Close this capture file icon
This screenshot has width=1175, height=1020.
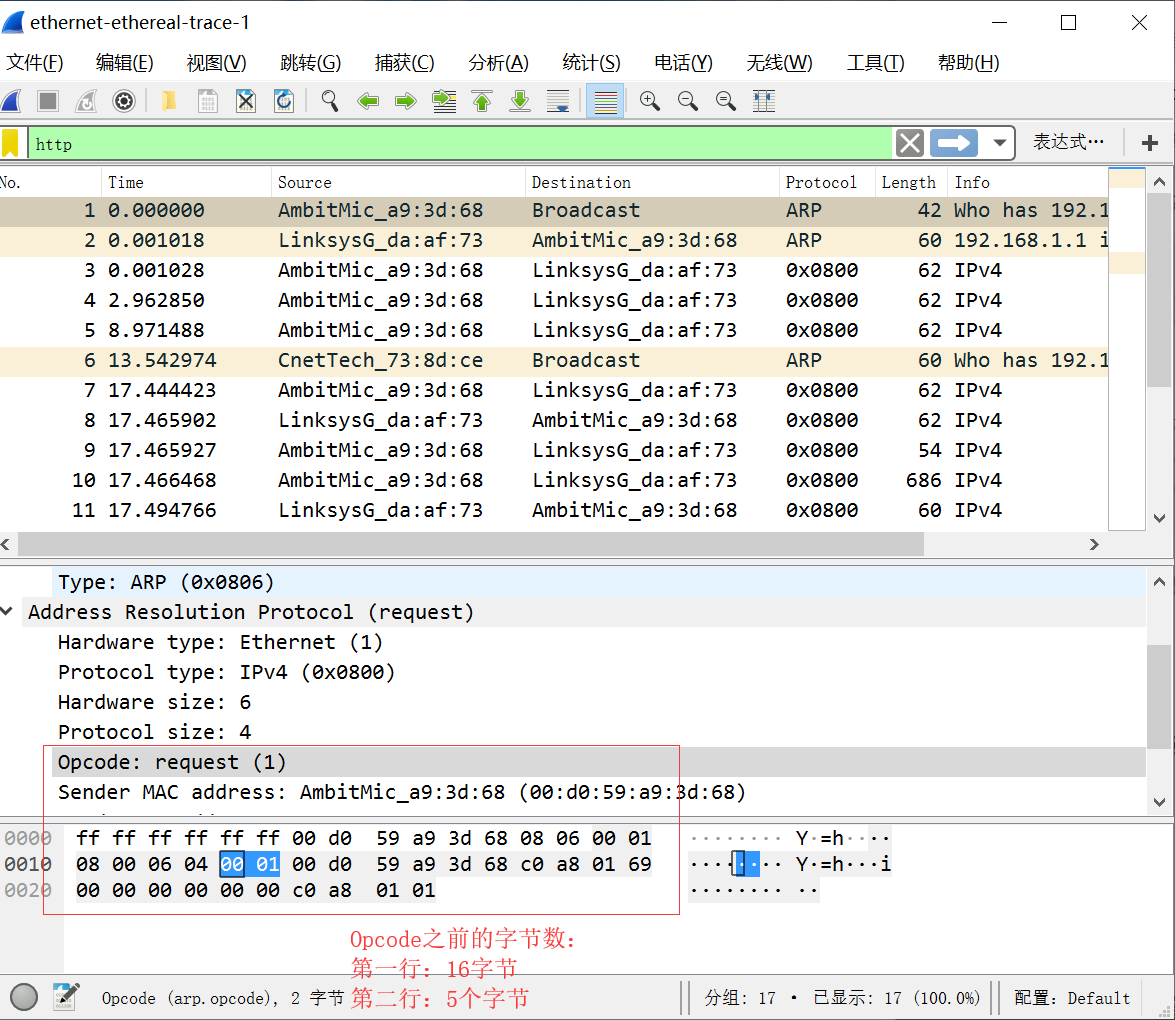(x=246, y=100)
